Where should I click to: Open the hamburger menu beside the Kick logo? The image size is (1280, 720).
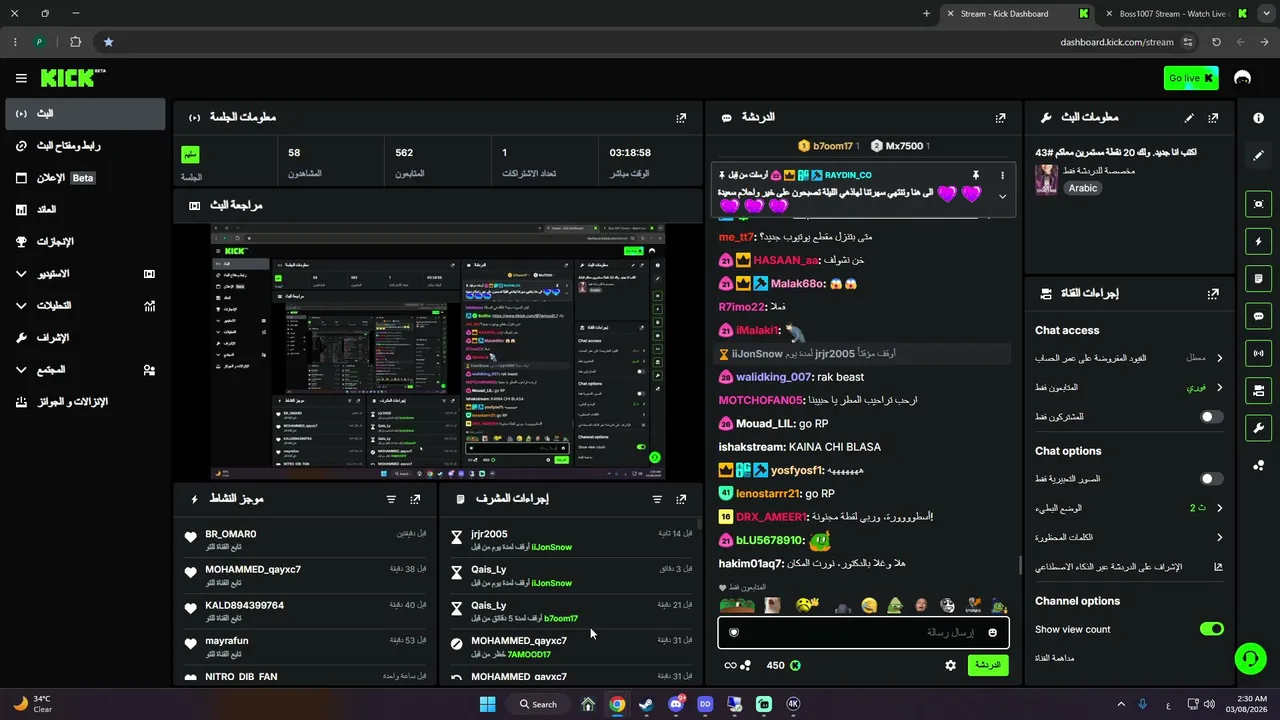21,78
